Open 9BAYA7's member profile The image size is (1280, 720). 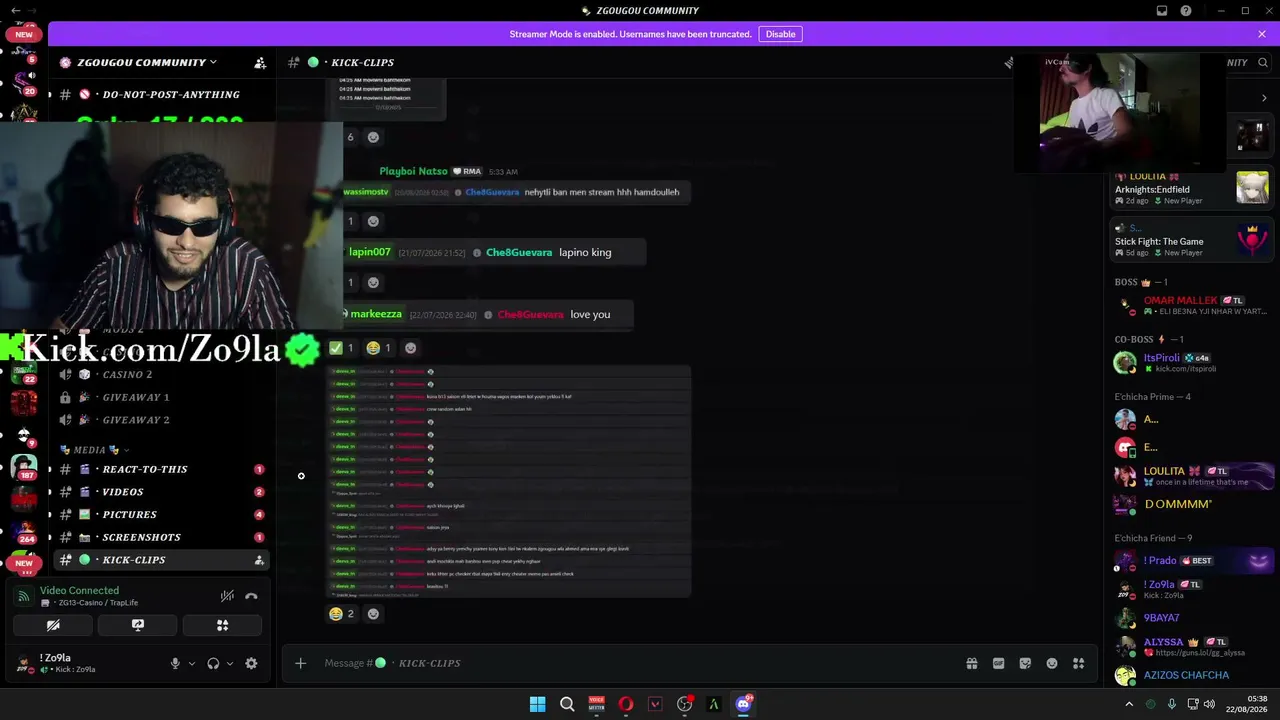coord(1192,618)
